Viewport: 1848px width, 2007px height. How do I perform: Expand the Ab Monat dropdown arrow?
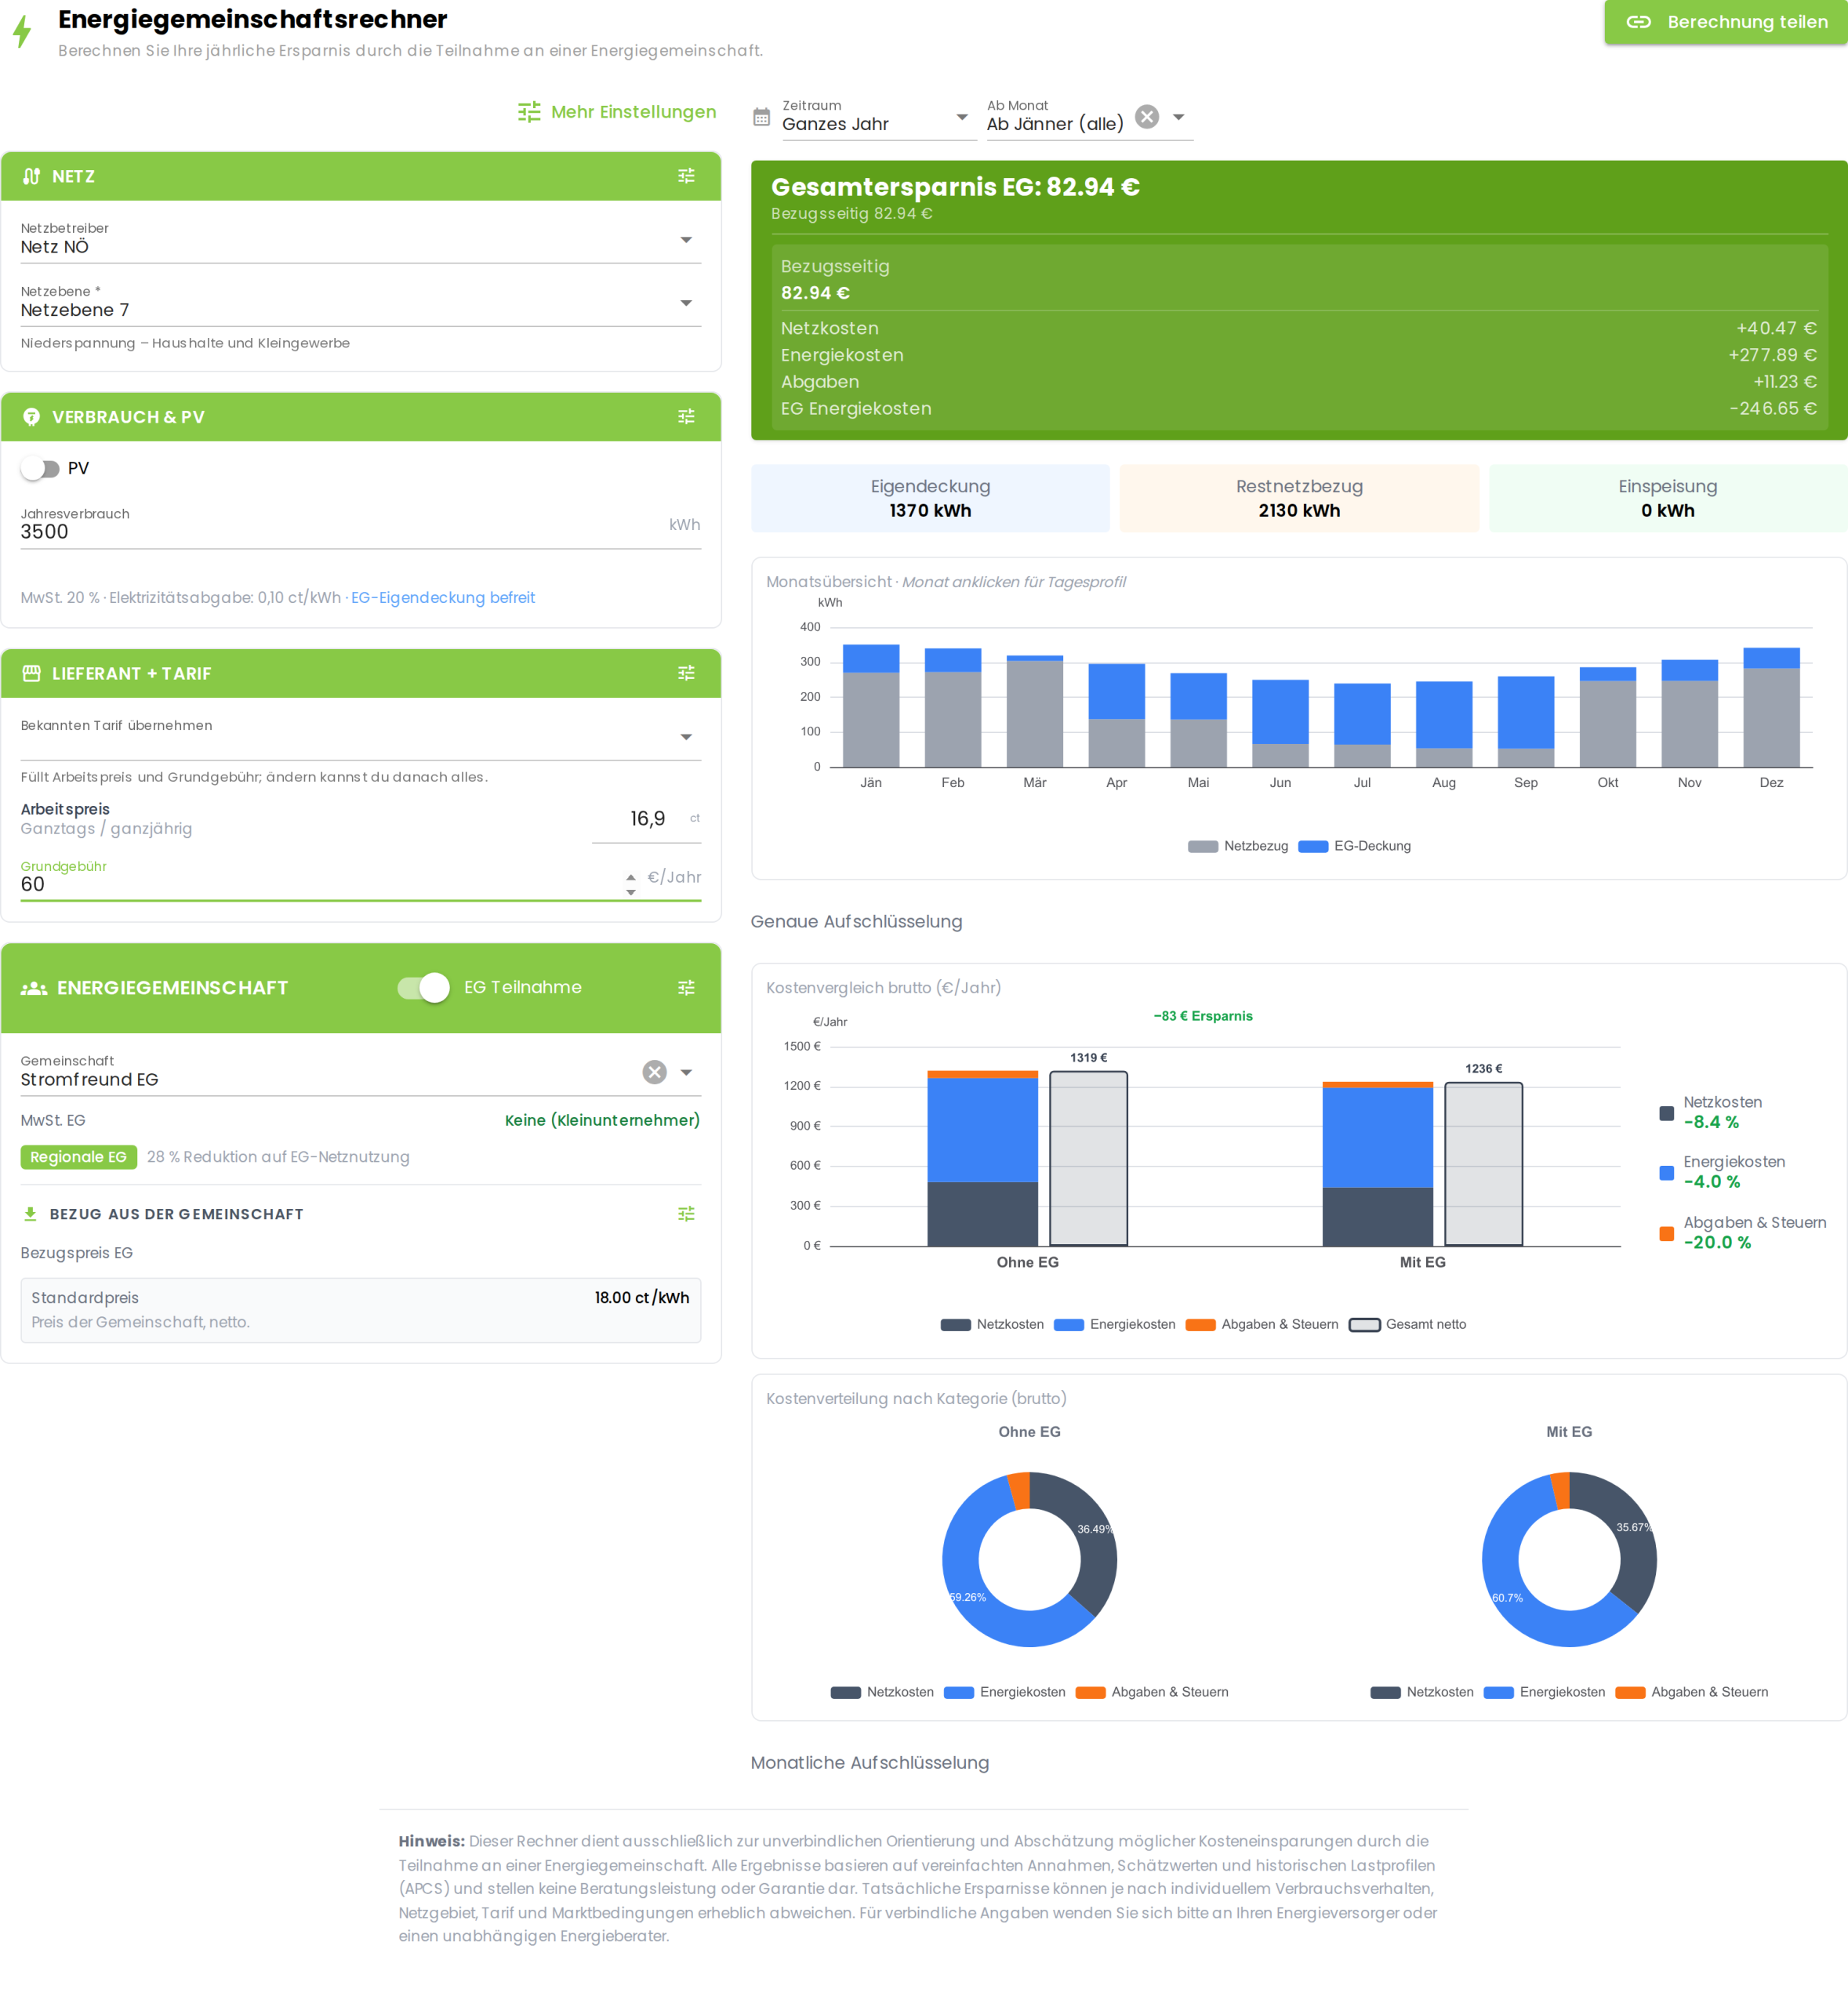(x=1179, y=117)
